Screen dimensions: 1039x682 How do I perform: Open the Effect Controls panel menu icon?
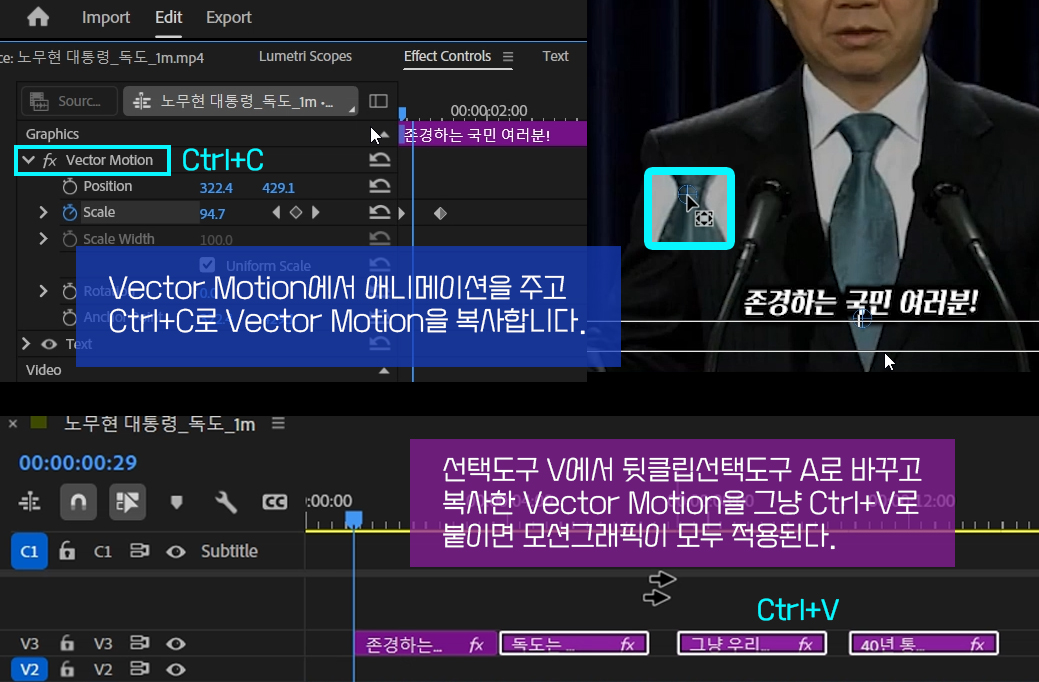(508, 57)
